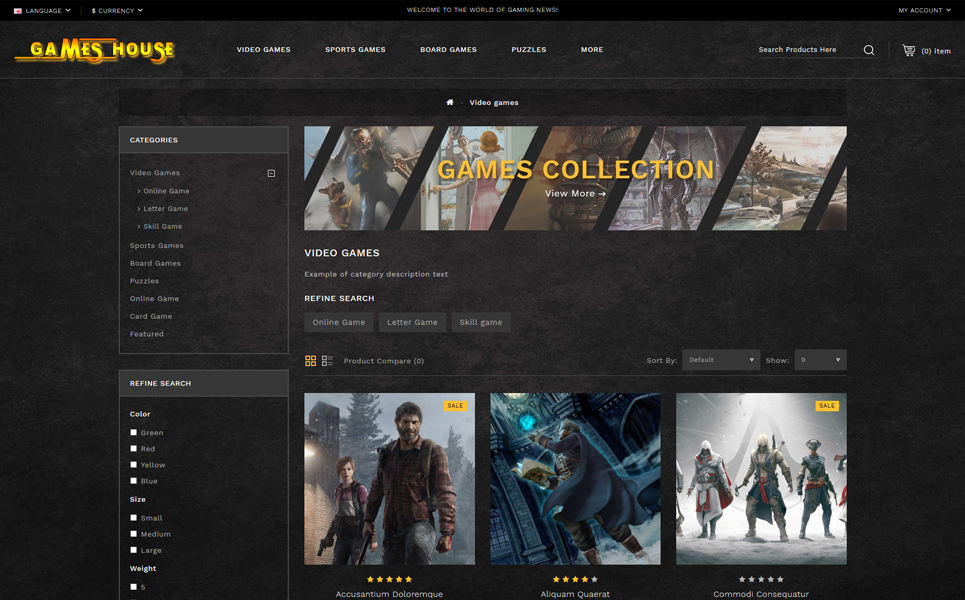This screenshot has width=965, height=600.
Task: Open the Aliquam Quaerat product image
Action: pos(575,479)
